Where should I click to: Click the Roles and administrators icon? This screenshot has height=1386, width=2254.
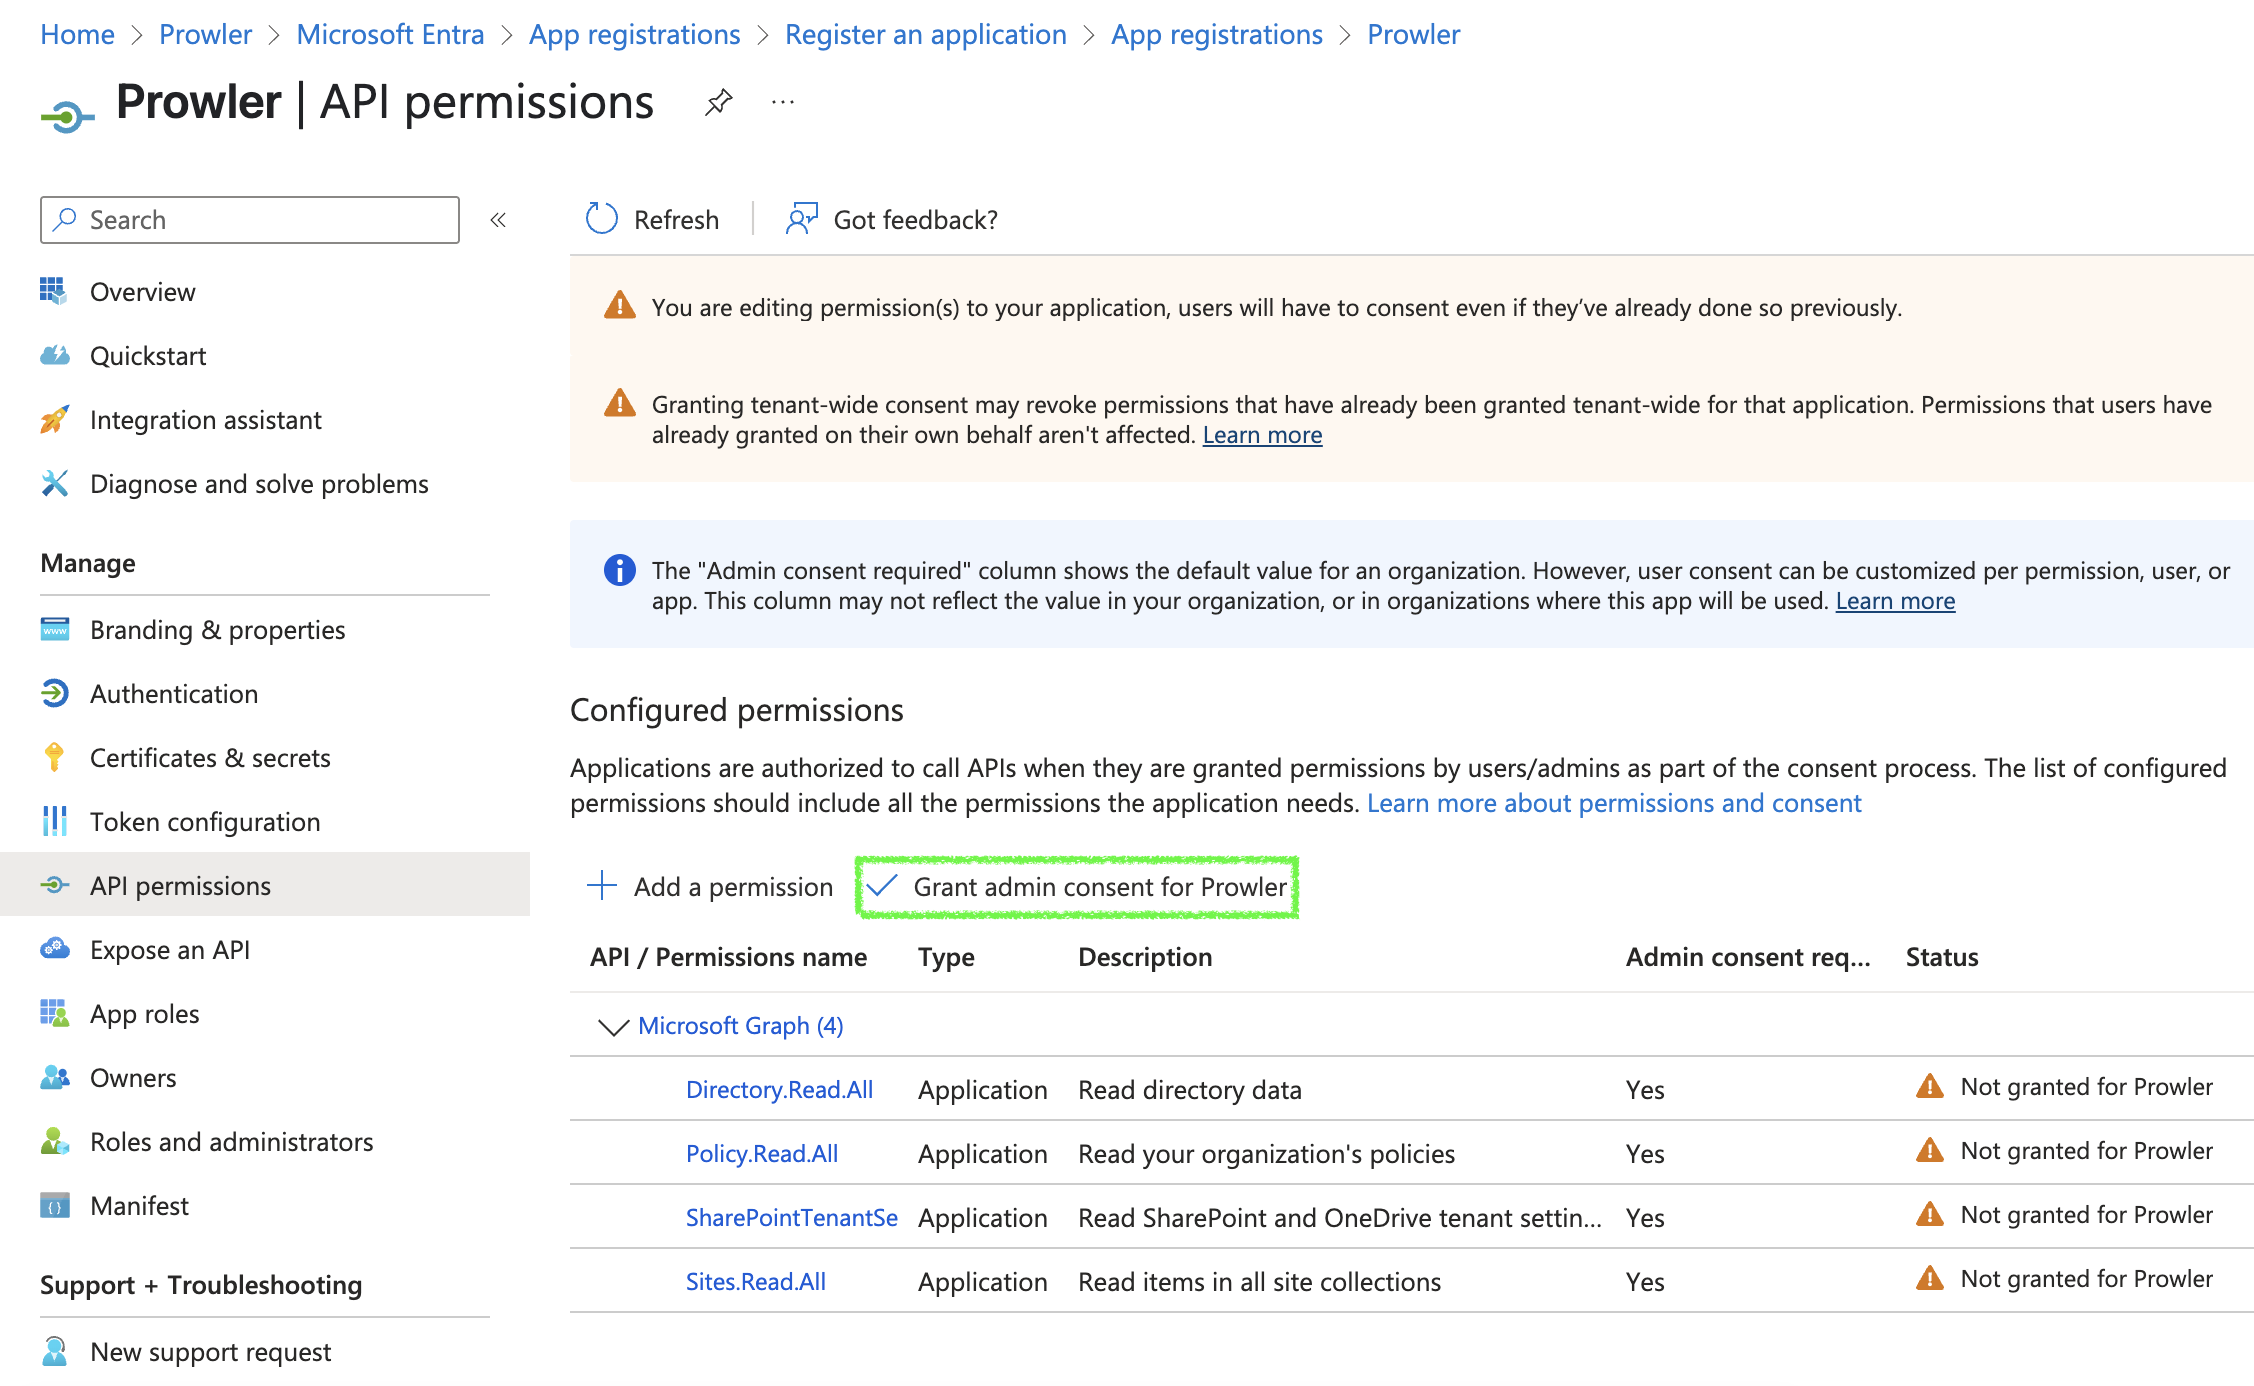tap(54, 1141)
